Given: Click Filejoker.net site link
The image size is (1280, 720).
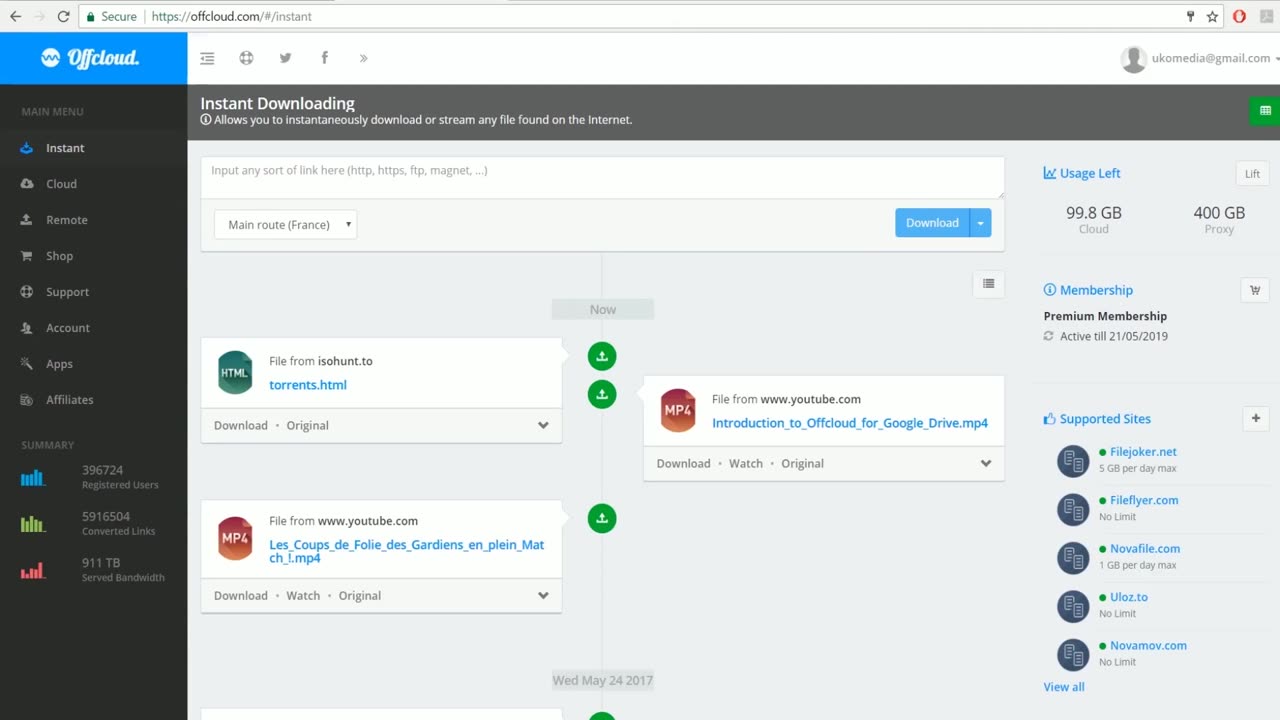Looking at the screenshot, I should click(1143, 452).
